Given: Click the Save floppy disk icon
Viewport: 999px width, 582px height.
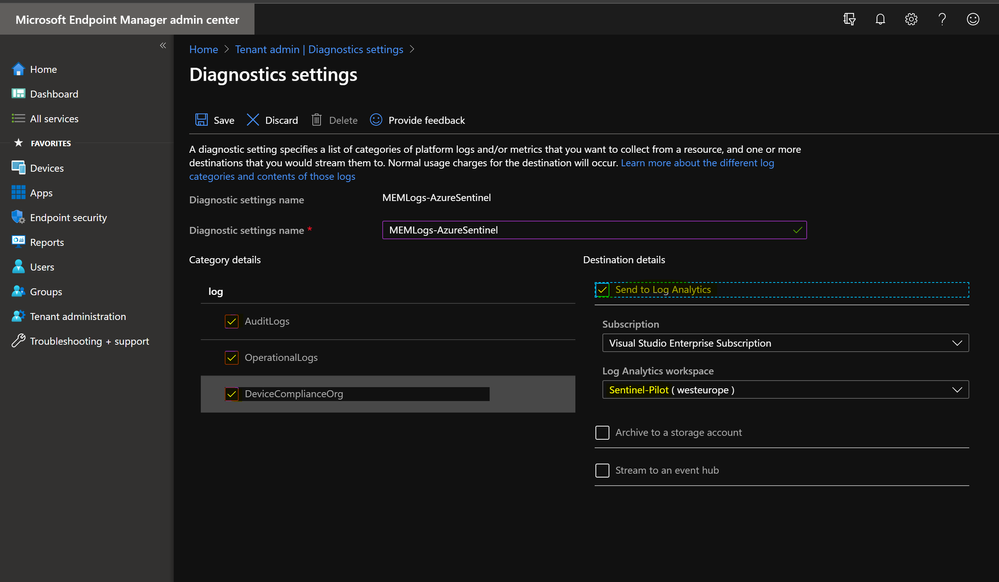Looking at the screenshot, I should (201, 120).
